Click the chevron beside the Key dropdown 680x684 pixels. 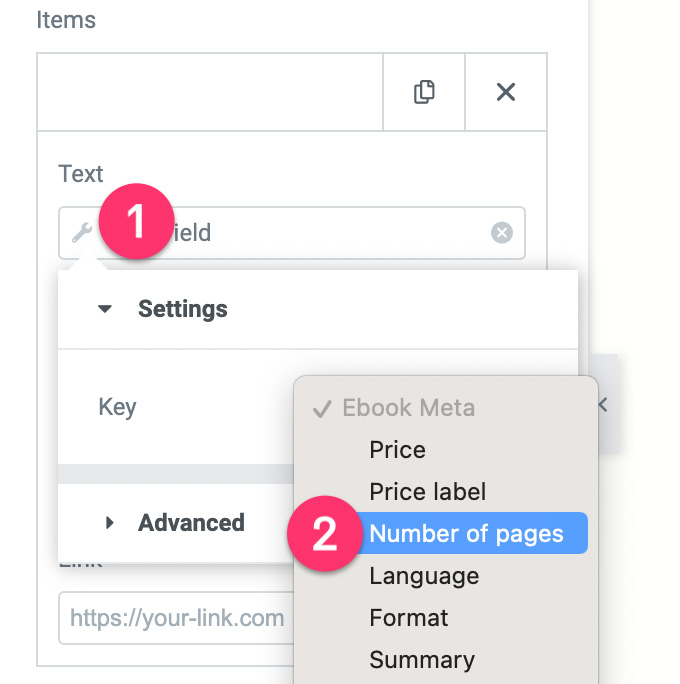602,405
